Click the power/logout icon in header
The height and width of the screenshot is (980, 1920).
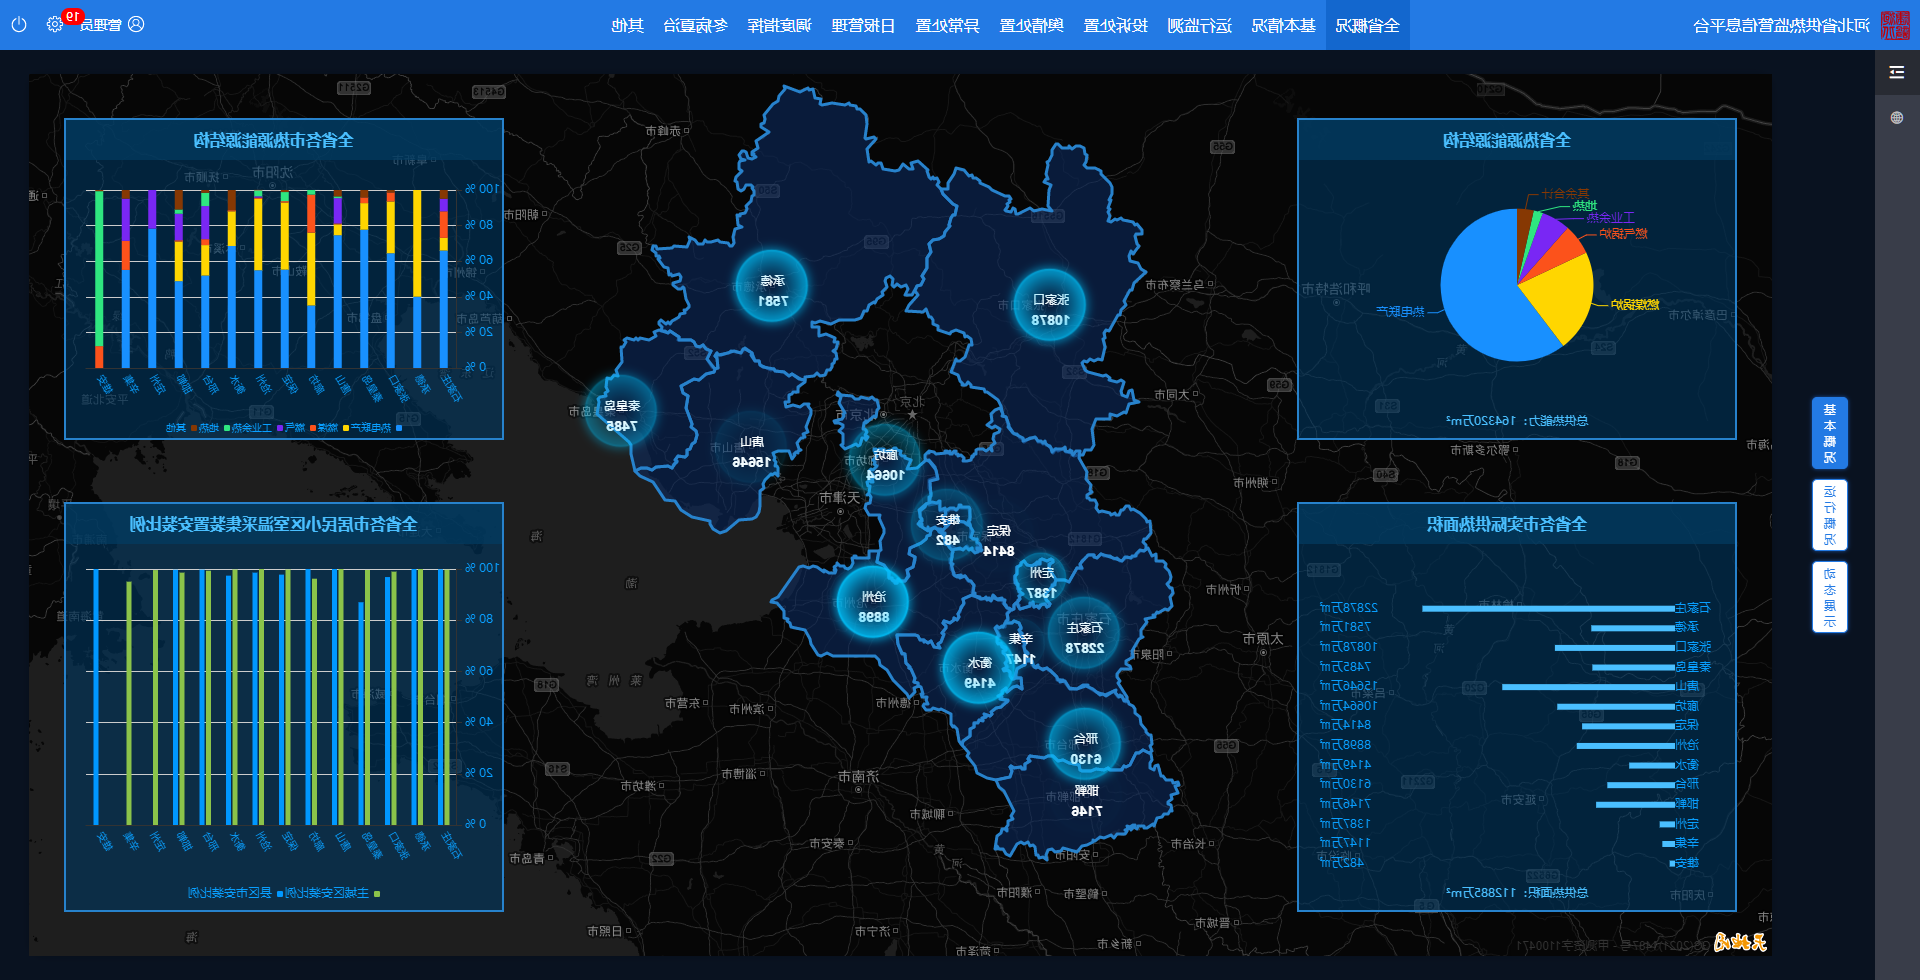tap(19, 24)
